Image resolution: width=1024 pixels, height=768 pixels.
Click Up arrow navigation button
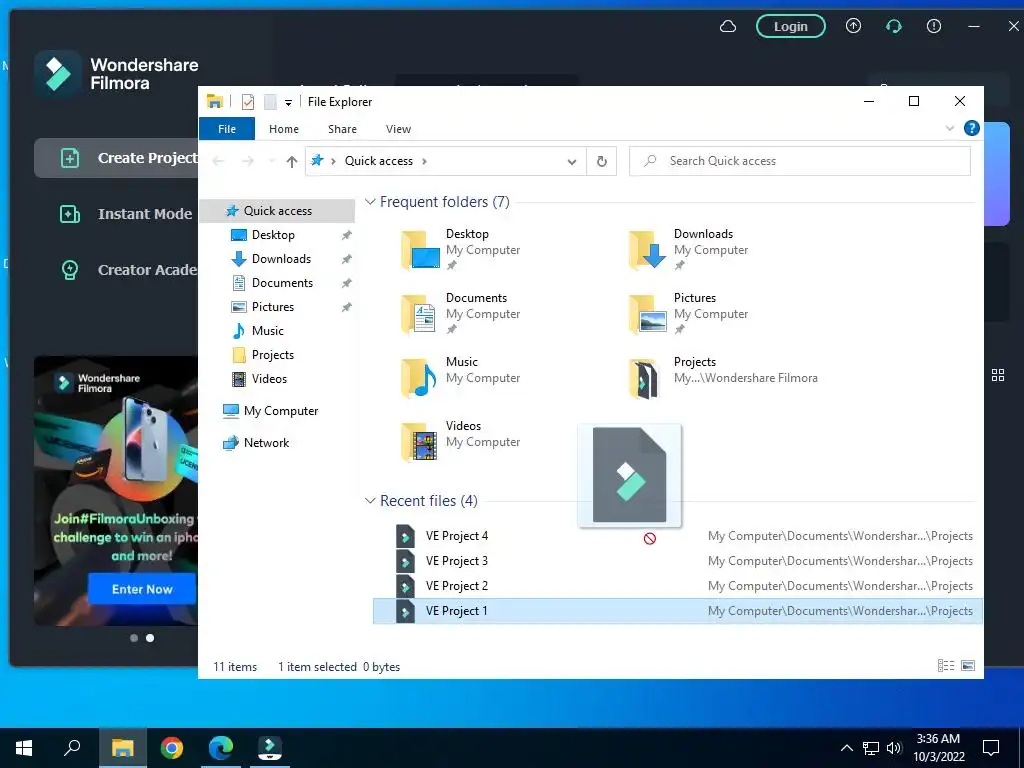tap(292, 161)
